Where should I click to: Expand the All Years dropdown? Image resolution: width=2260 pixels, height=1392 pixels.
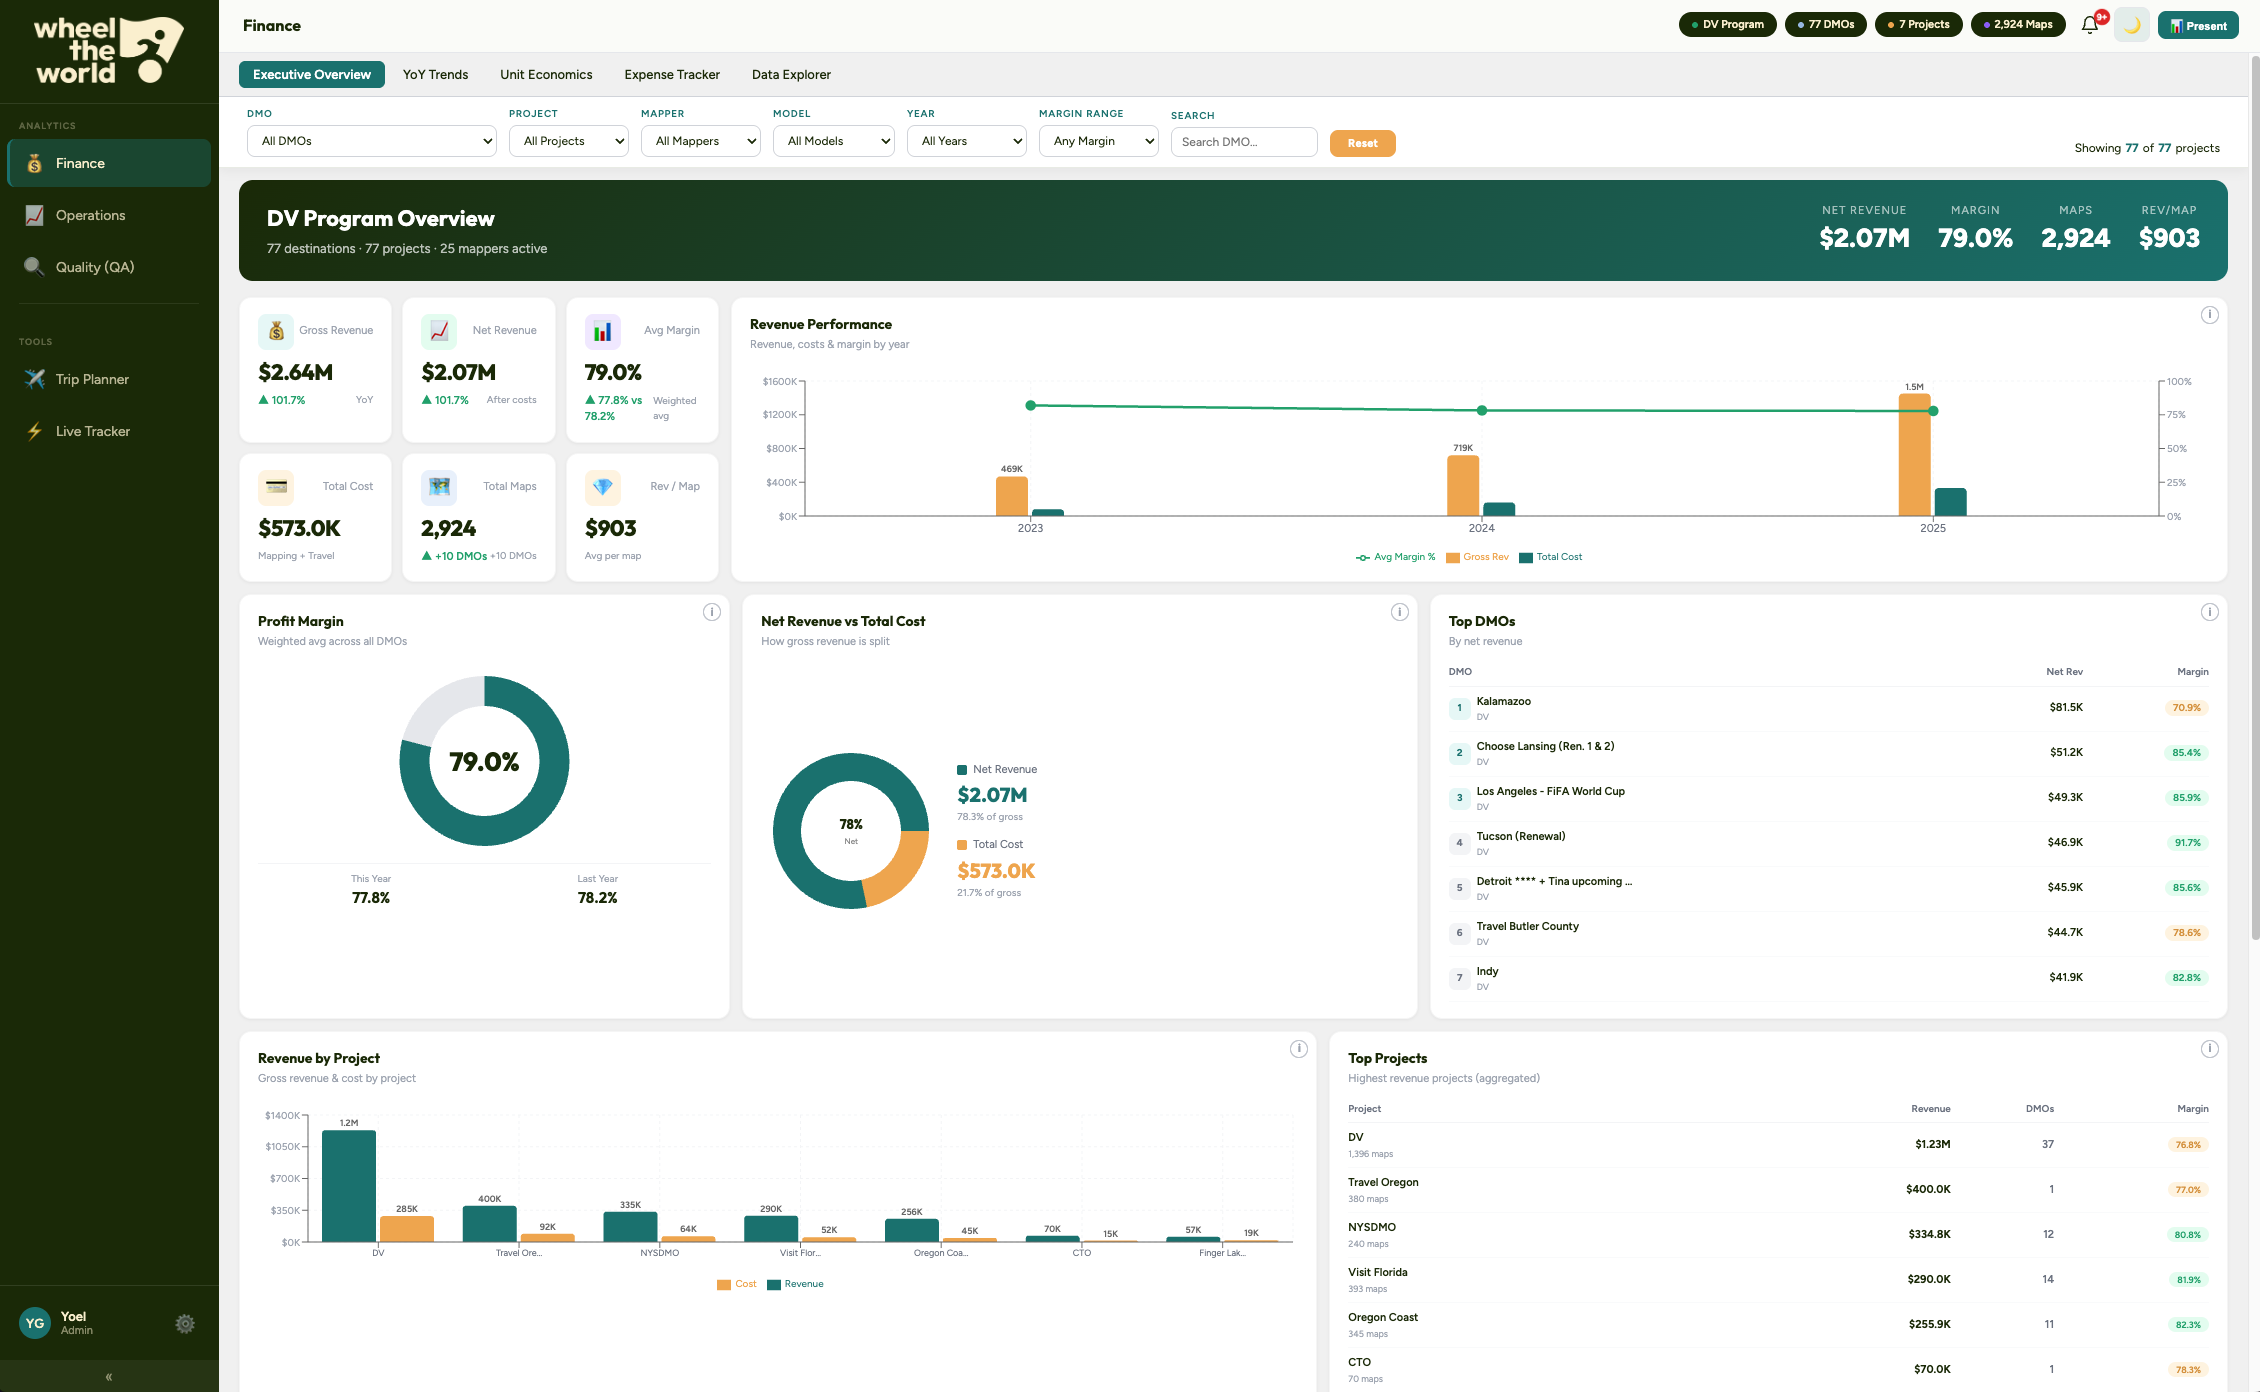(966, 141)
